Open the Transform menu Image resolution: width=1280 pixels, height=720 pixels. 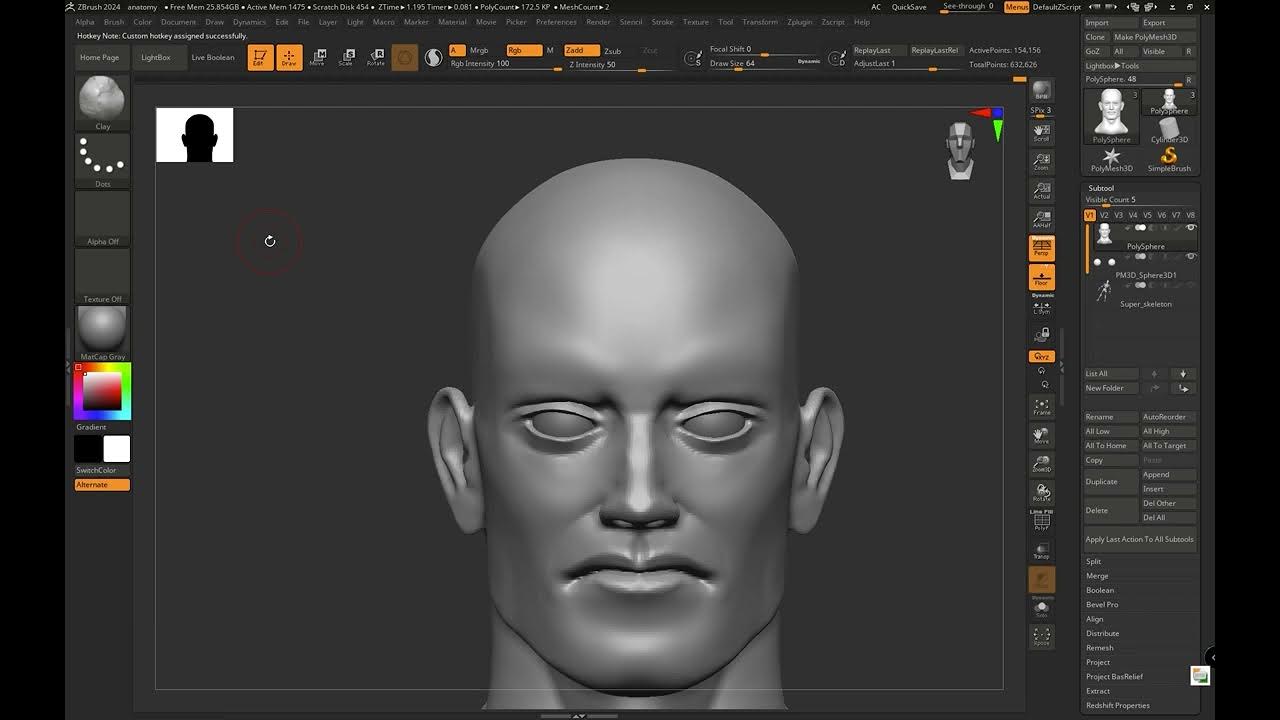[760, 22]
